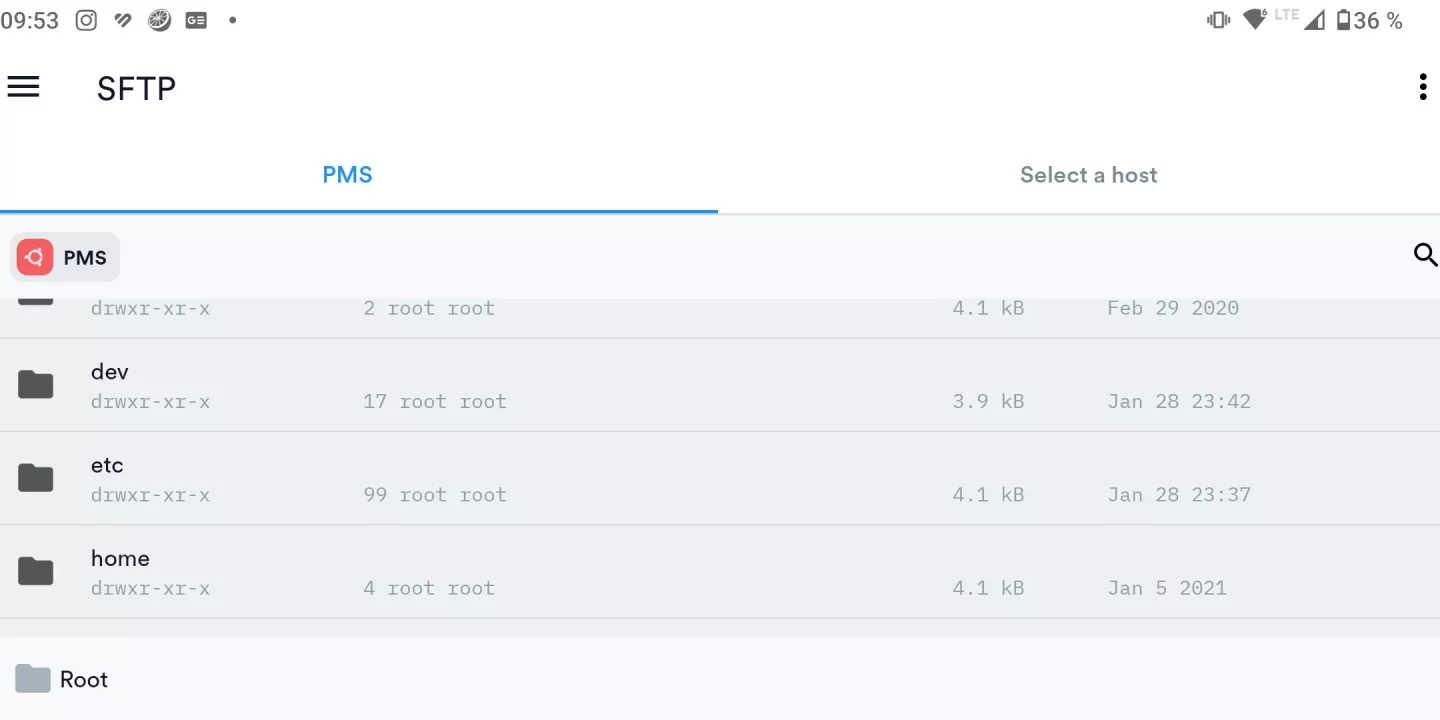Tap the drwxr-xr-x permissions of home

tap(150, 588)
